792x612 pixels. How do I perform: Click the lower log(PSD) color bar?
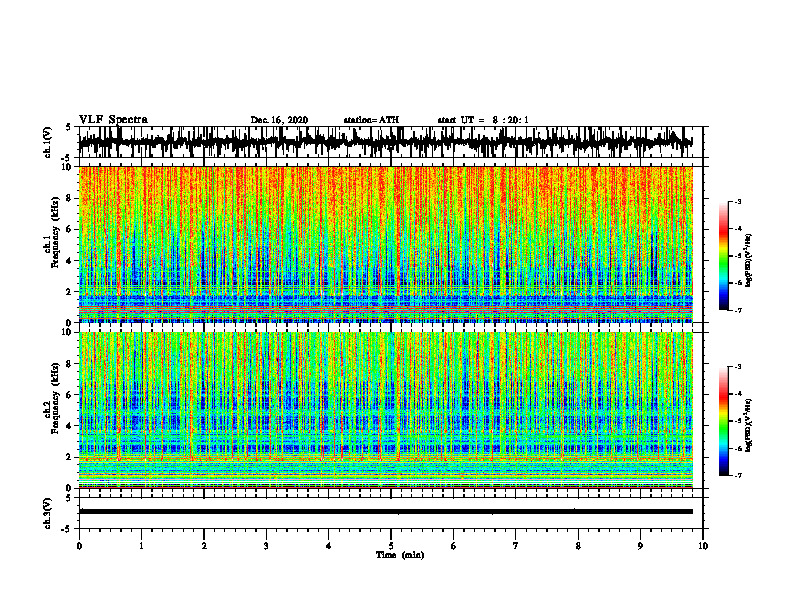pyautogui.click(x=724, y=421)
